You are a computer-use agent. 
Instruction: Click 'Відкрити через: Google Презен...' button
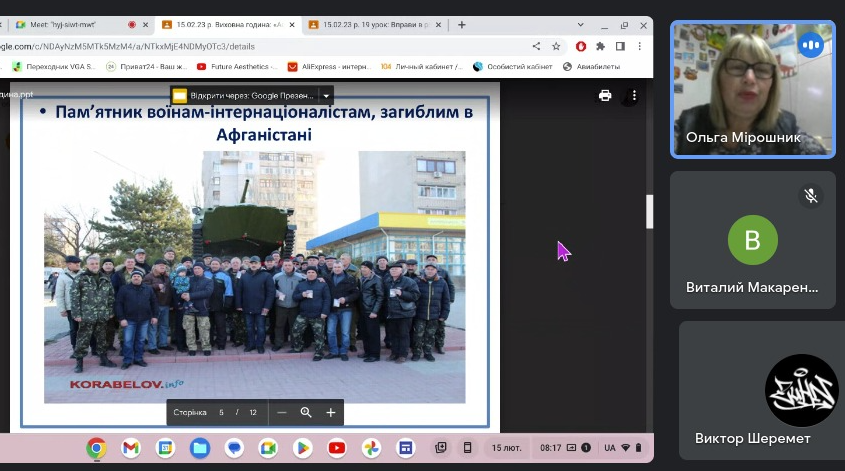click(244, 95)
